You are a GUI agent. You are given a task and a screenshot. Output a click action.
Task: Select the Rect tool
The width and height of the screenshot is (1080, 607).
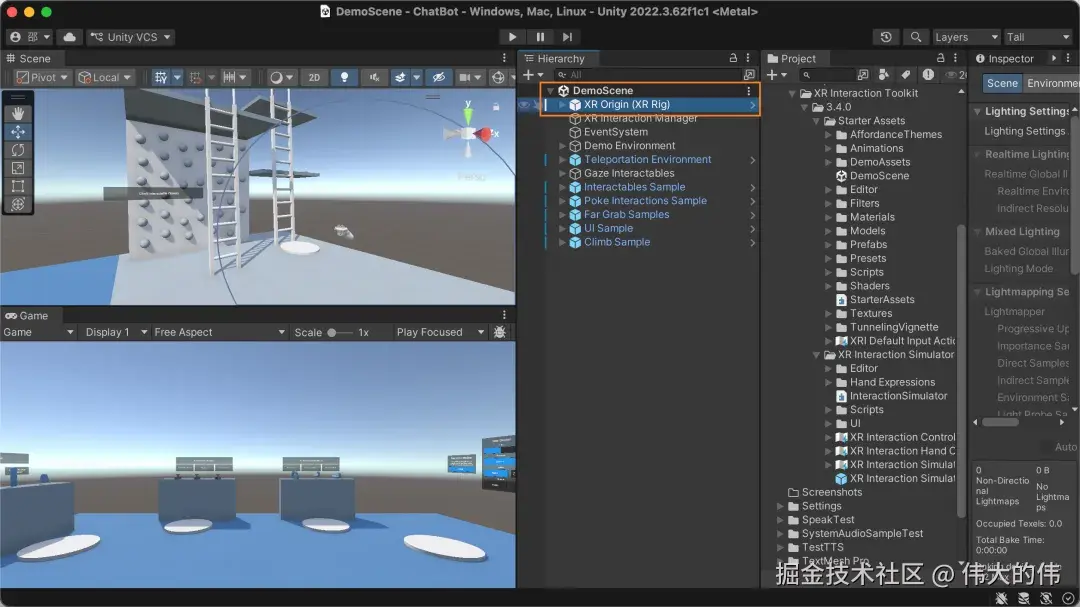click(x=18, y=186)
